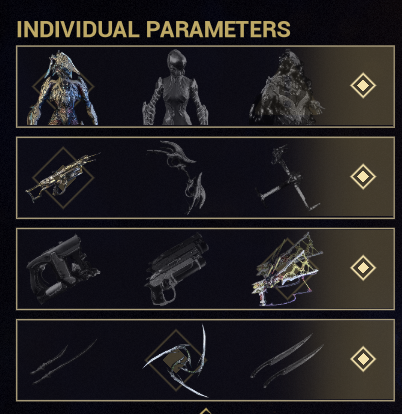Screen dimensions: 402x414
Task: Choose the grey middle warframe option
Action: pyautogui.click(x=176, y=88)
